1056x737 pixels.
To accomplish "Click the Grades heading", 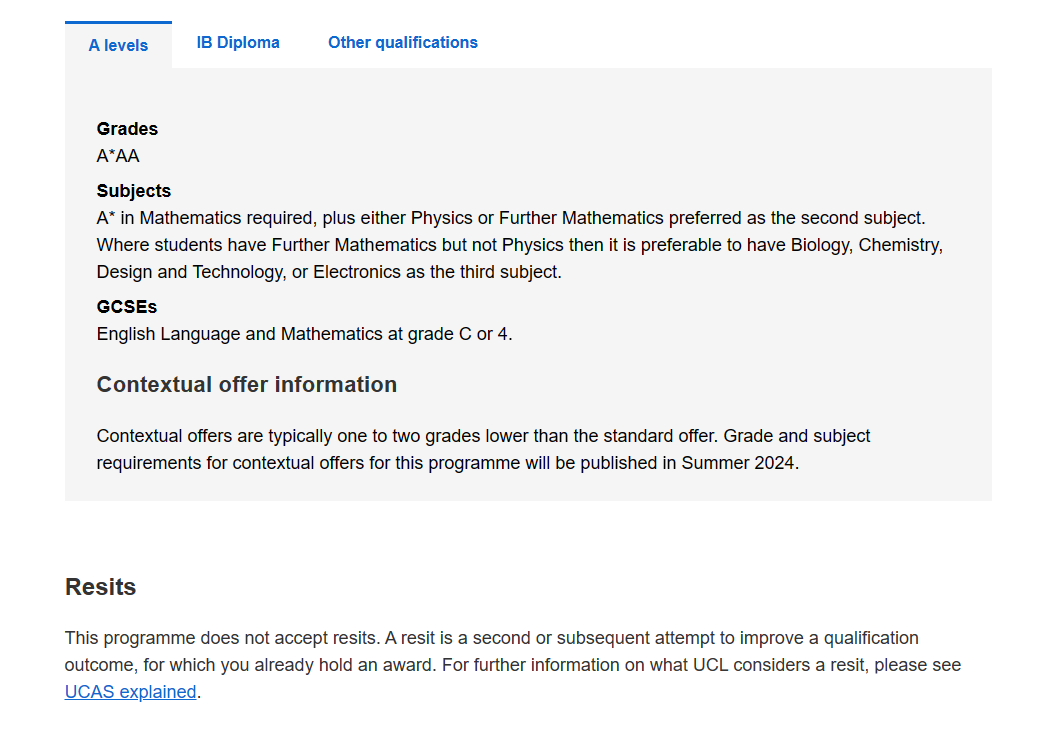I will tap(127, 129).
